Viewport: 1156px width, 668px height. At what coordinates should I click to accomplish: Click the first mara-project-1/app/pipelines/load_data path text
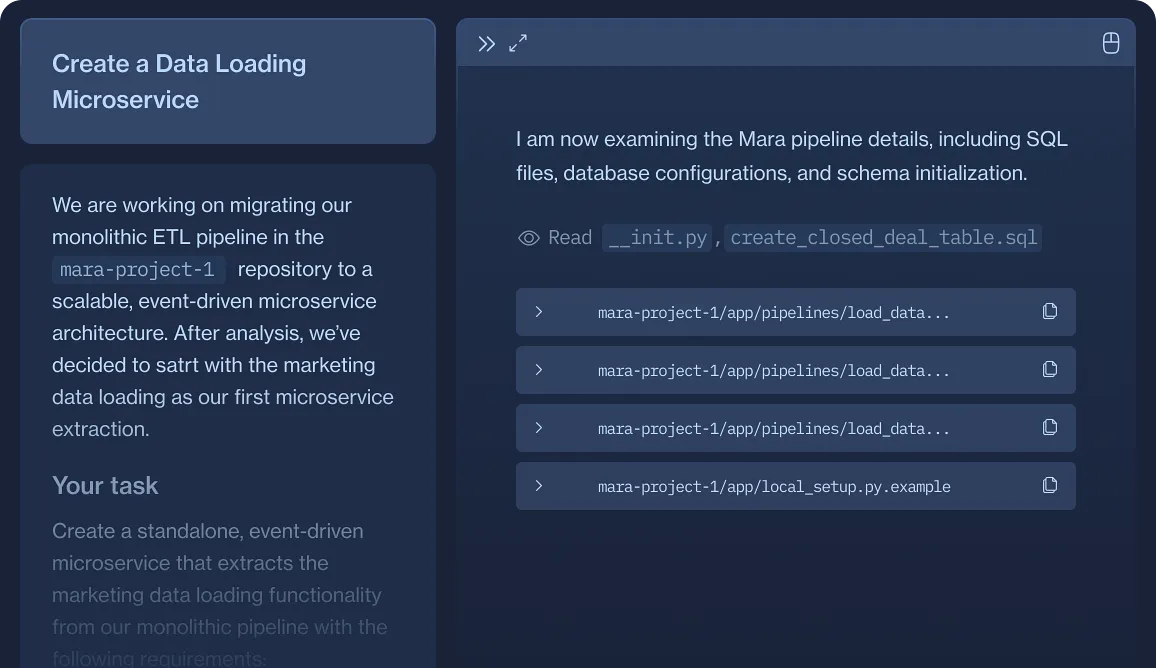pyautogui.click(x=773, y=313)
